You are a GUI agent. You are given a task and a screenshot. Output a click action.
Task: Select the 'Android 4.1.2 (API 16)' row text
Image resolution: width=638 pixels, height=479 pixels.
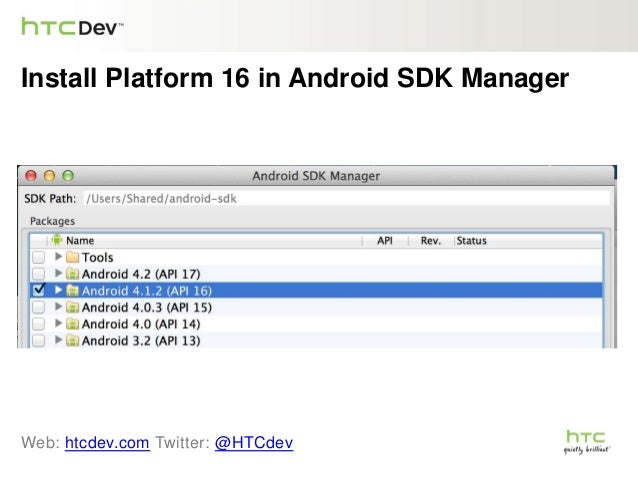click(x=147, y=291)
